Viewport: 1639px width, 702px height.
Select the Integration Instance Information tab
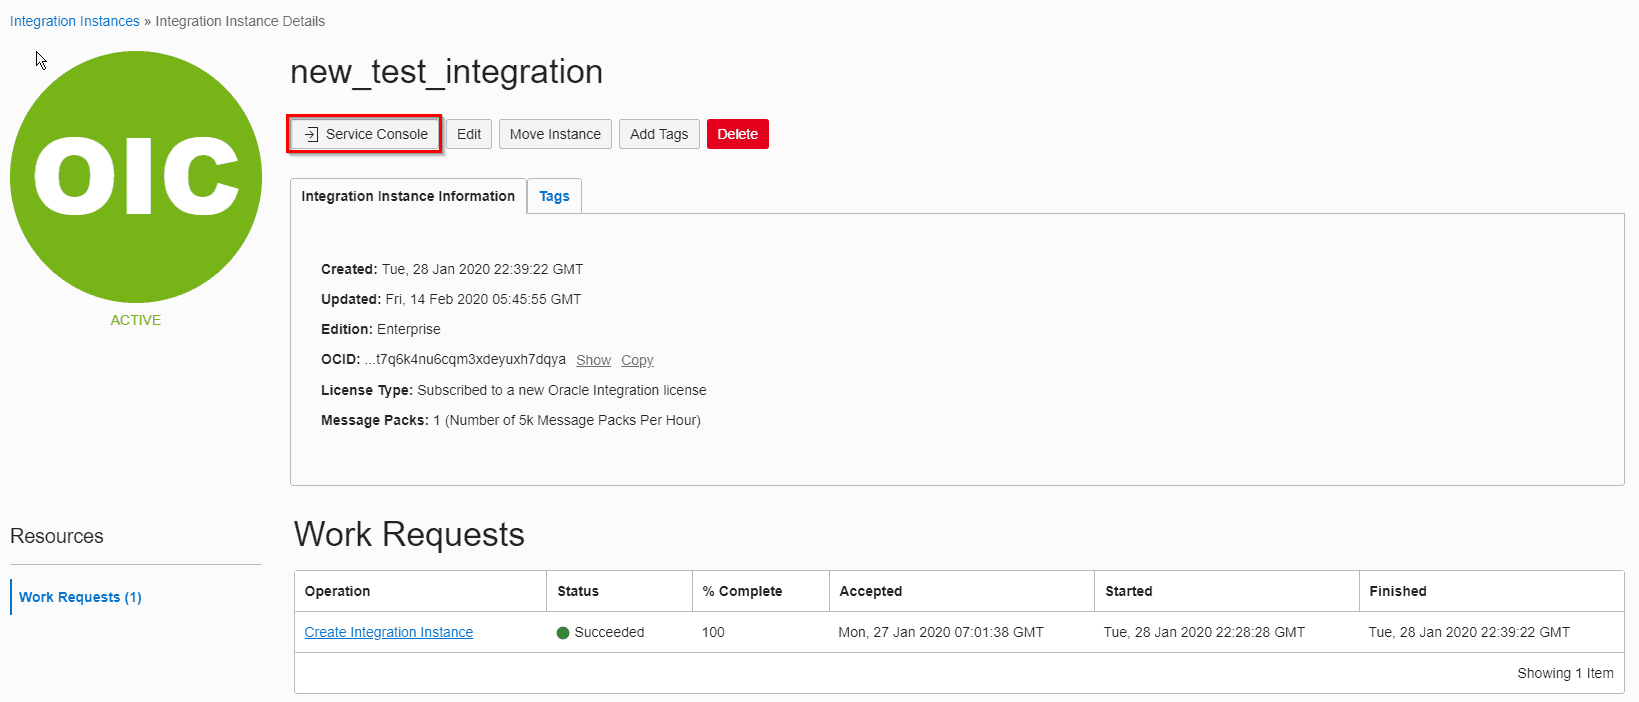408,196
